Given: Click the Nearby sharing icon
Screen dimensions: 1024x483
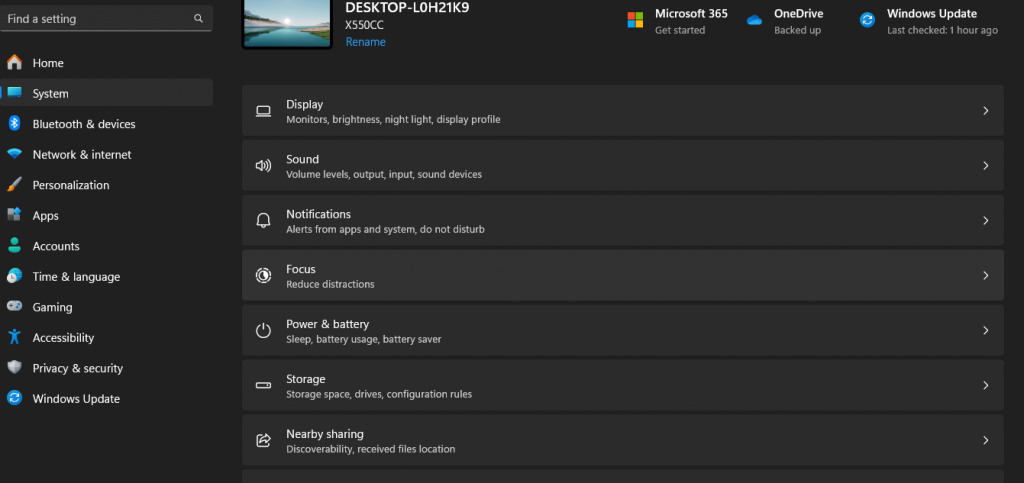Looking at the screenshot, I should pyautogui.click(x=263, y=440).
